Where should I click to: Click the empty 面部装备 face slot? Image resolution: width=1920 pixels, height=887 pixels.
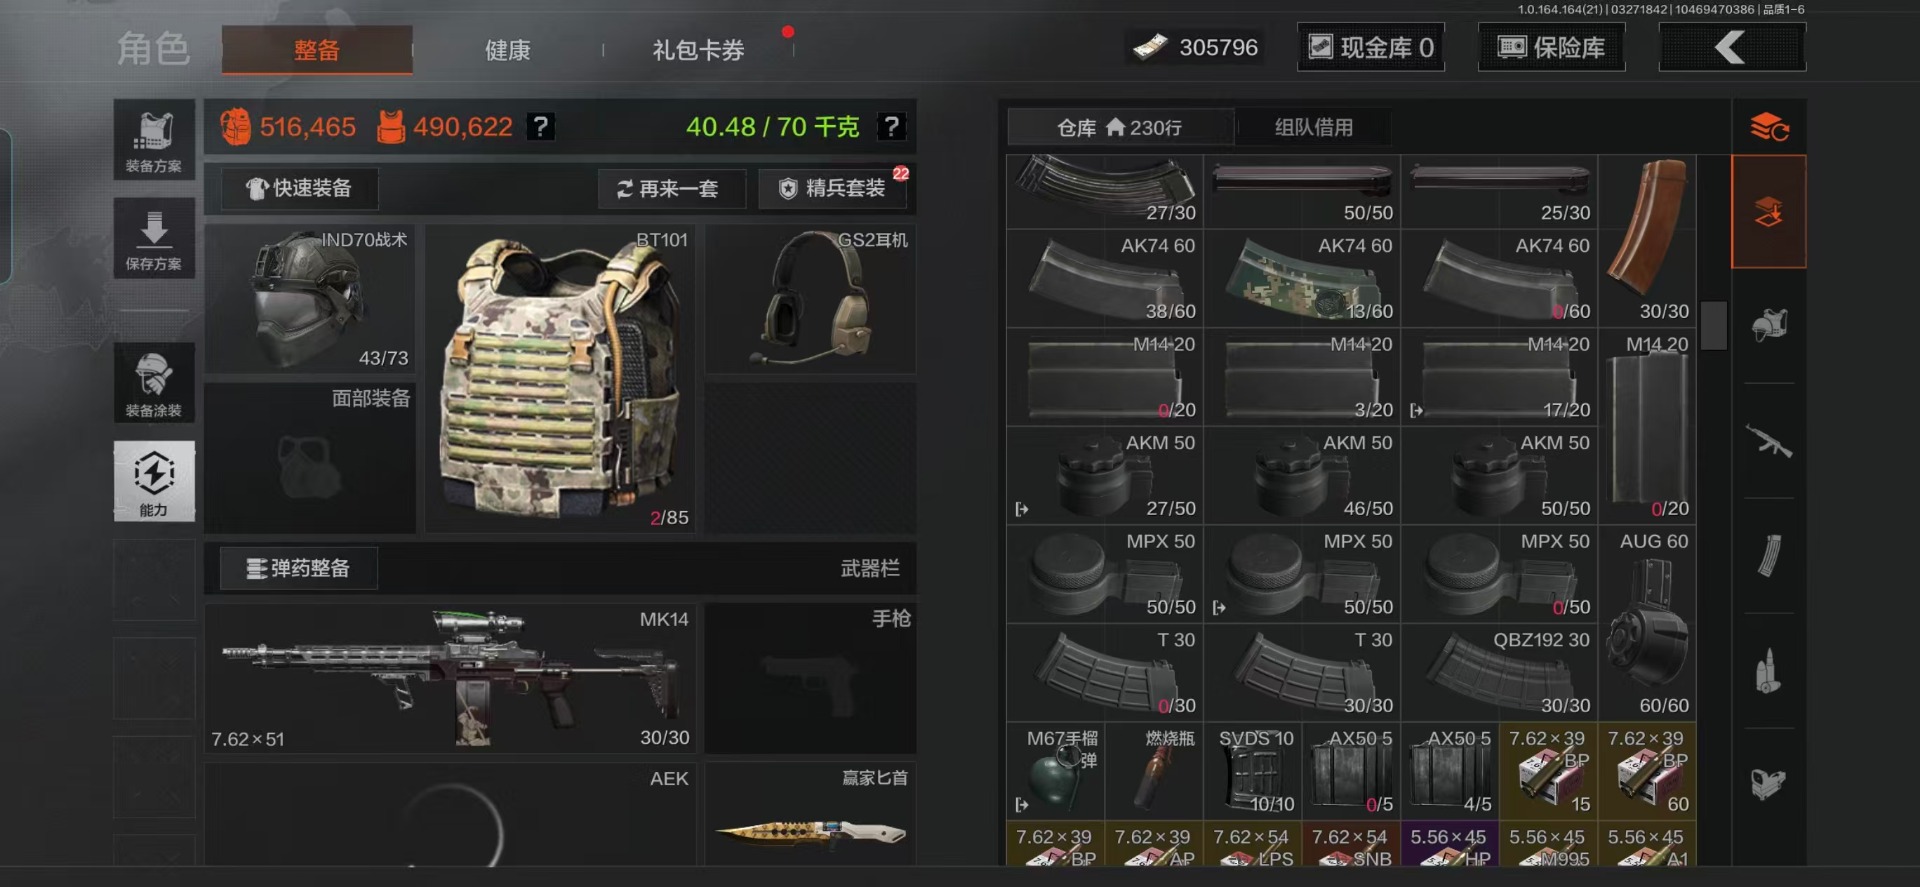pyautogui.click(x=310, y=458)
